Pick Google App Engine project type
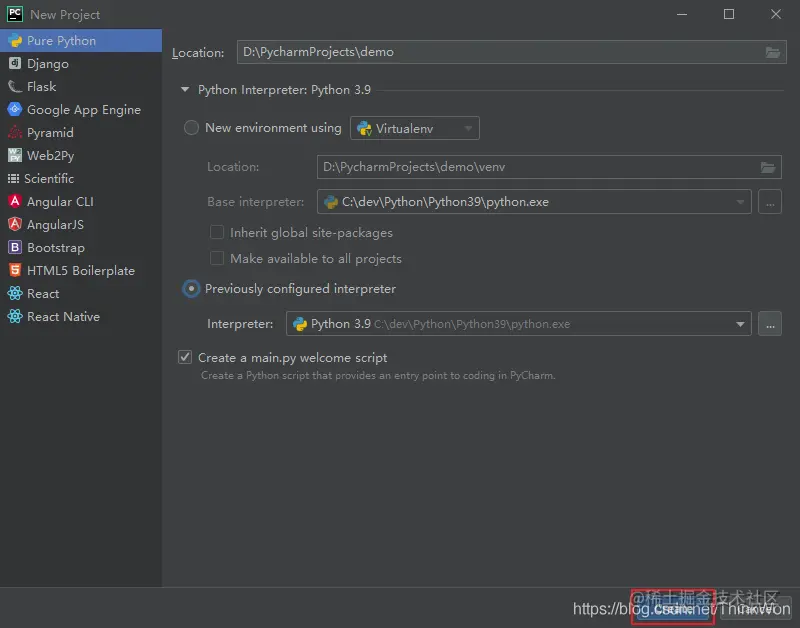This screenshot has width=800, height=628. [81, 109]
